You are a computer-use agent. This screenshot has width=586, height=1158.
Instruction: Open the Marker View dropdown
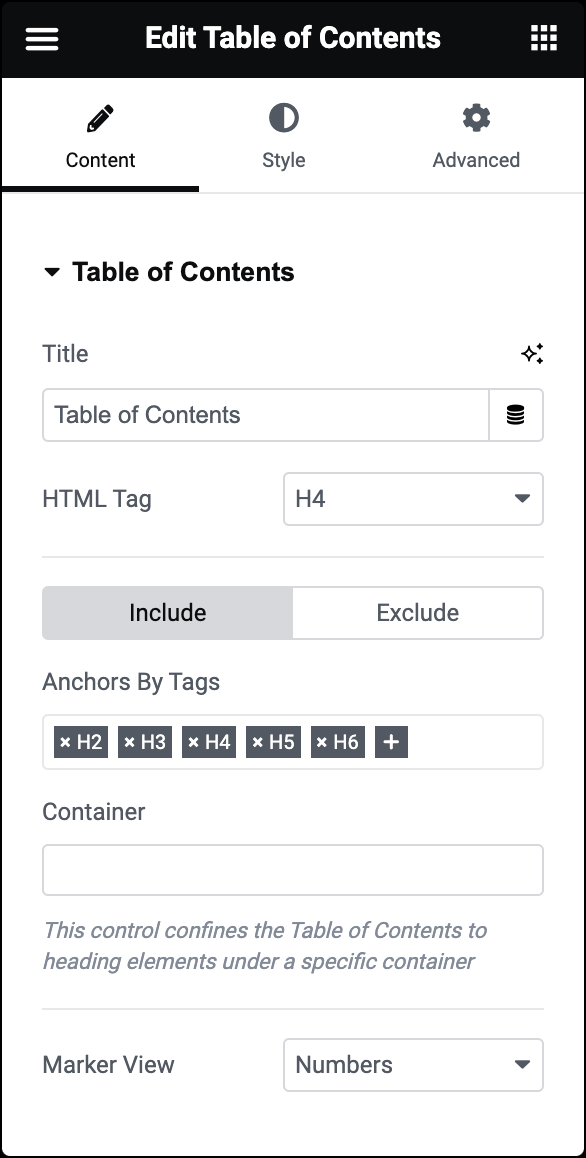414,1065
